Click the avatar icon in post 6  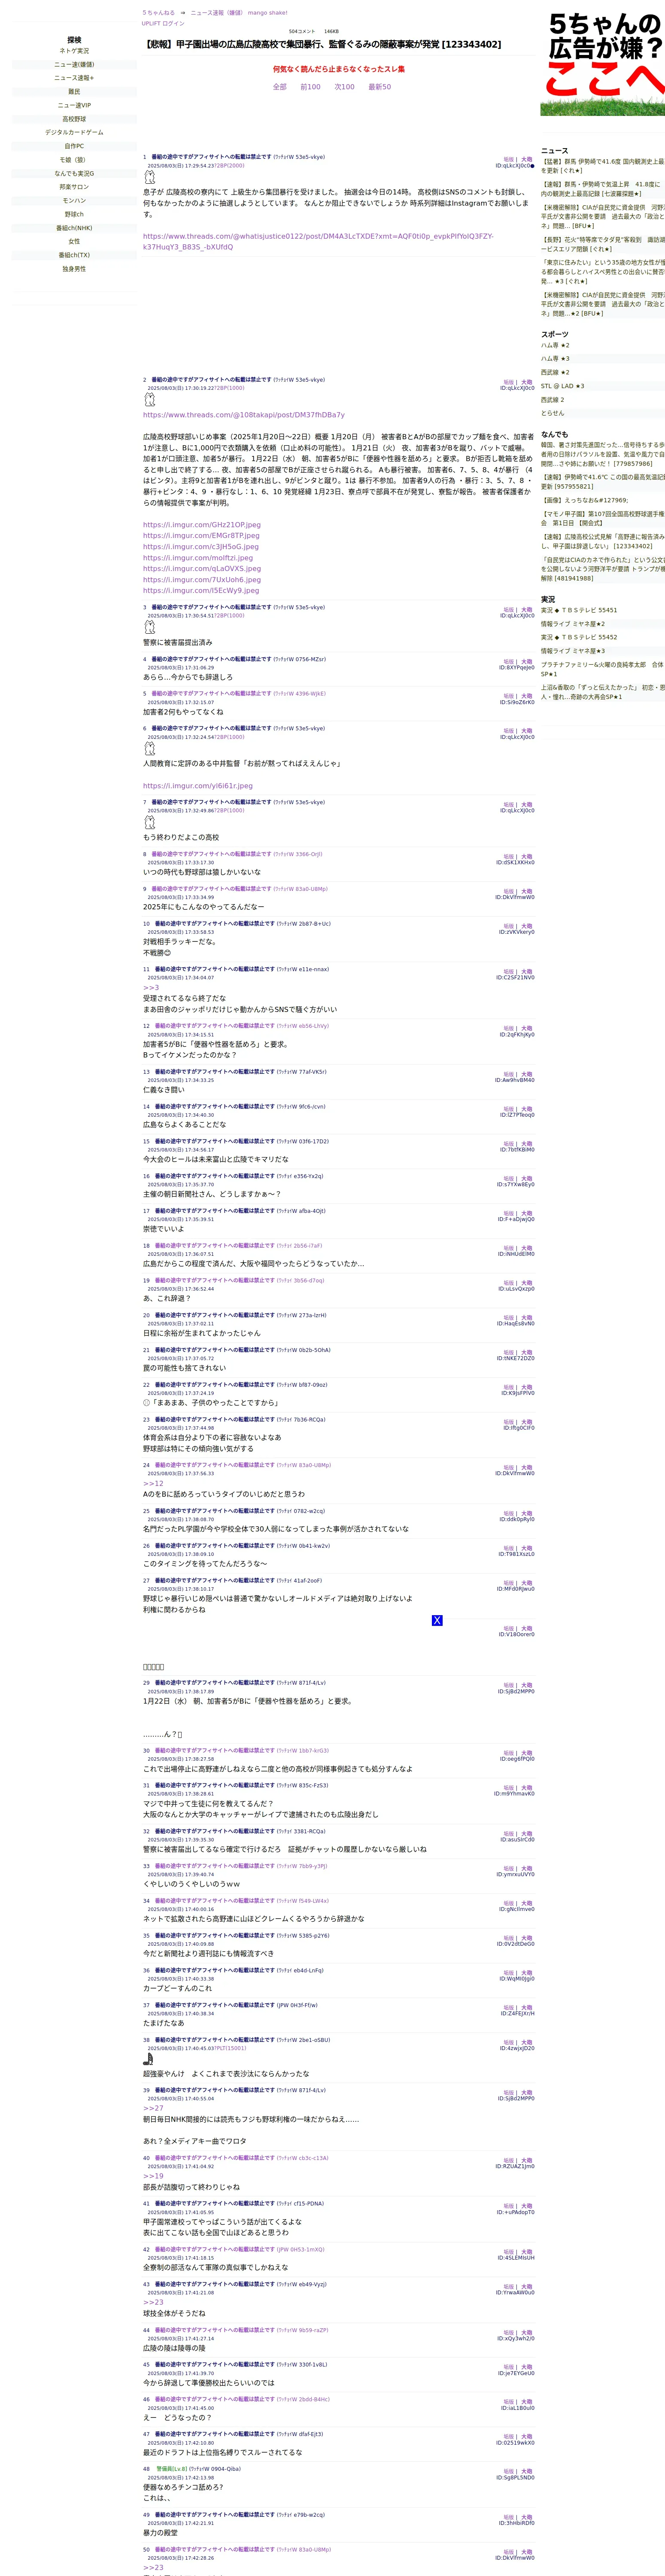click(150, 748)
